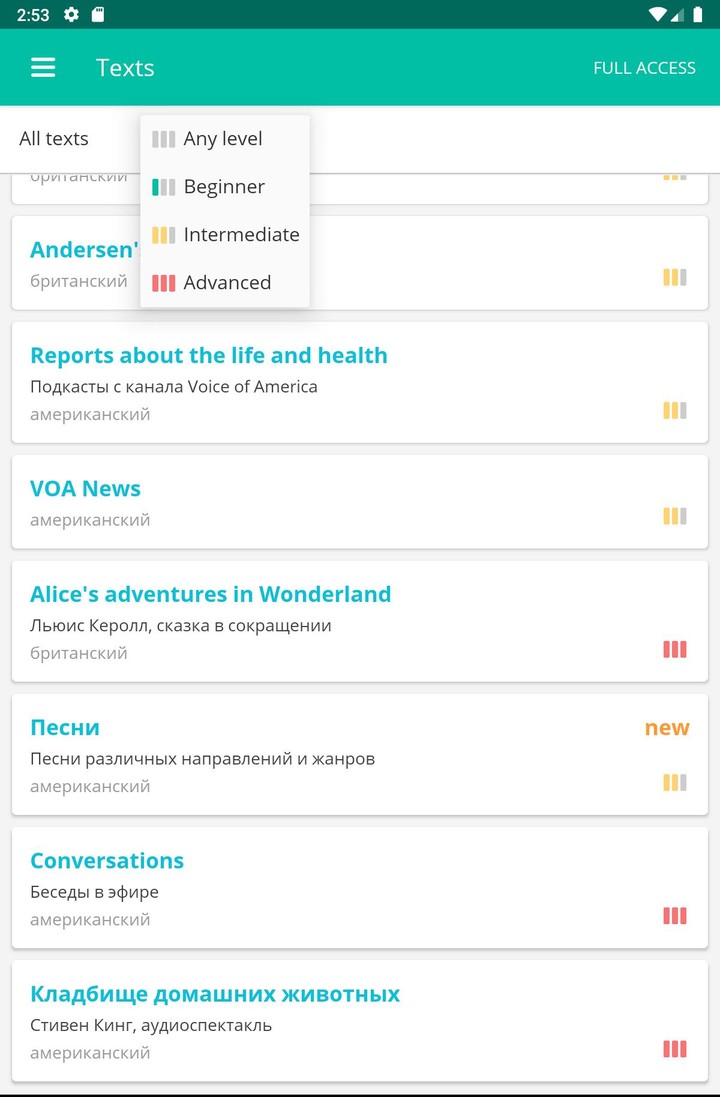Open the Conversations text collection
The height and width of the screenshot is (1097, 720).
[x=107, y=861]
